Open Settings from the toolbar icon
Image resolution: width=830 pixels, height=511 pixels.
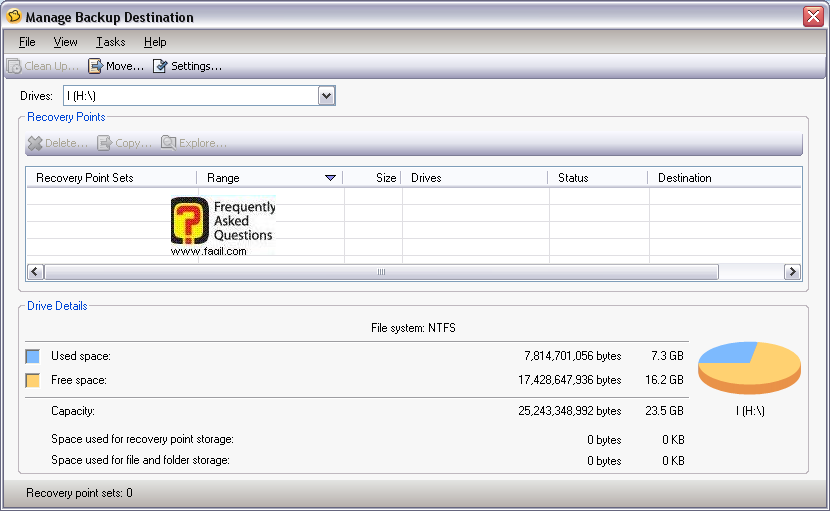tap(160, 67)
